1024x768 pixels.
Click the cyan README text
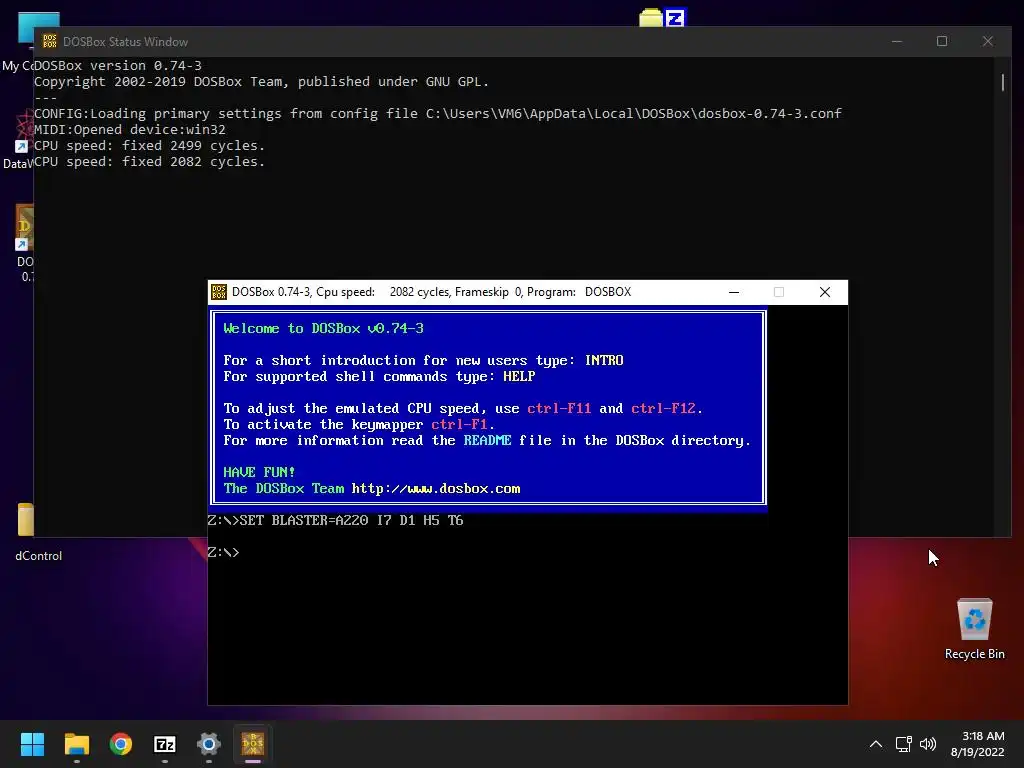point(487,441)
